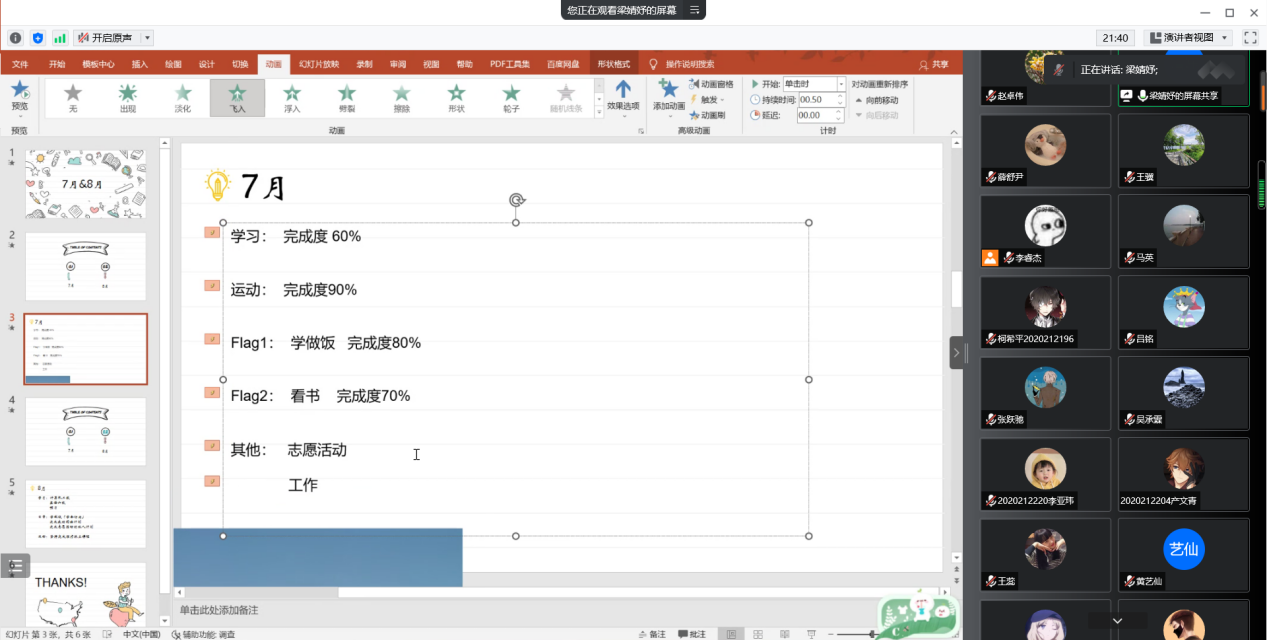Open the 插入 ribbon tab

click(x=140, y=64)
